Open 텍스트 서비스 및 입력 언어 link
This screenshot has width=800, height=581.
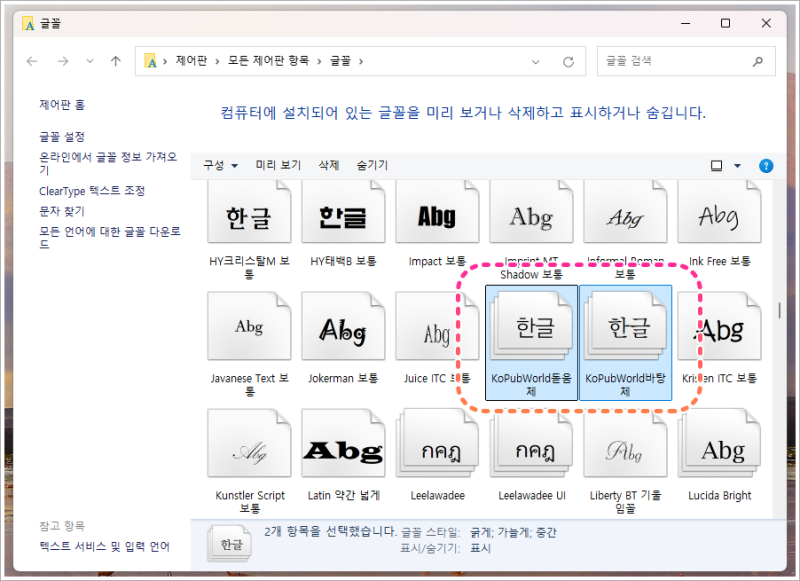click(104, 546)
